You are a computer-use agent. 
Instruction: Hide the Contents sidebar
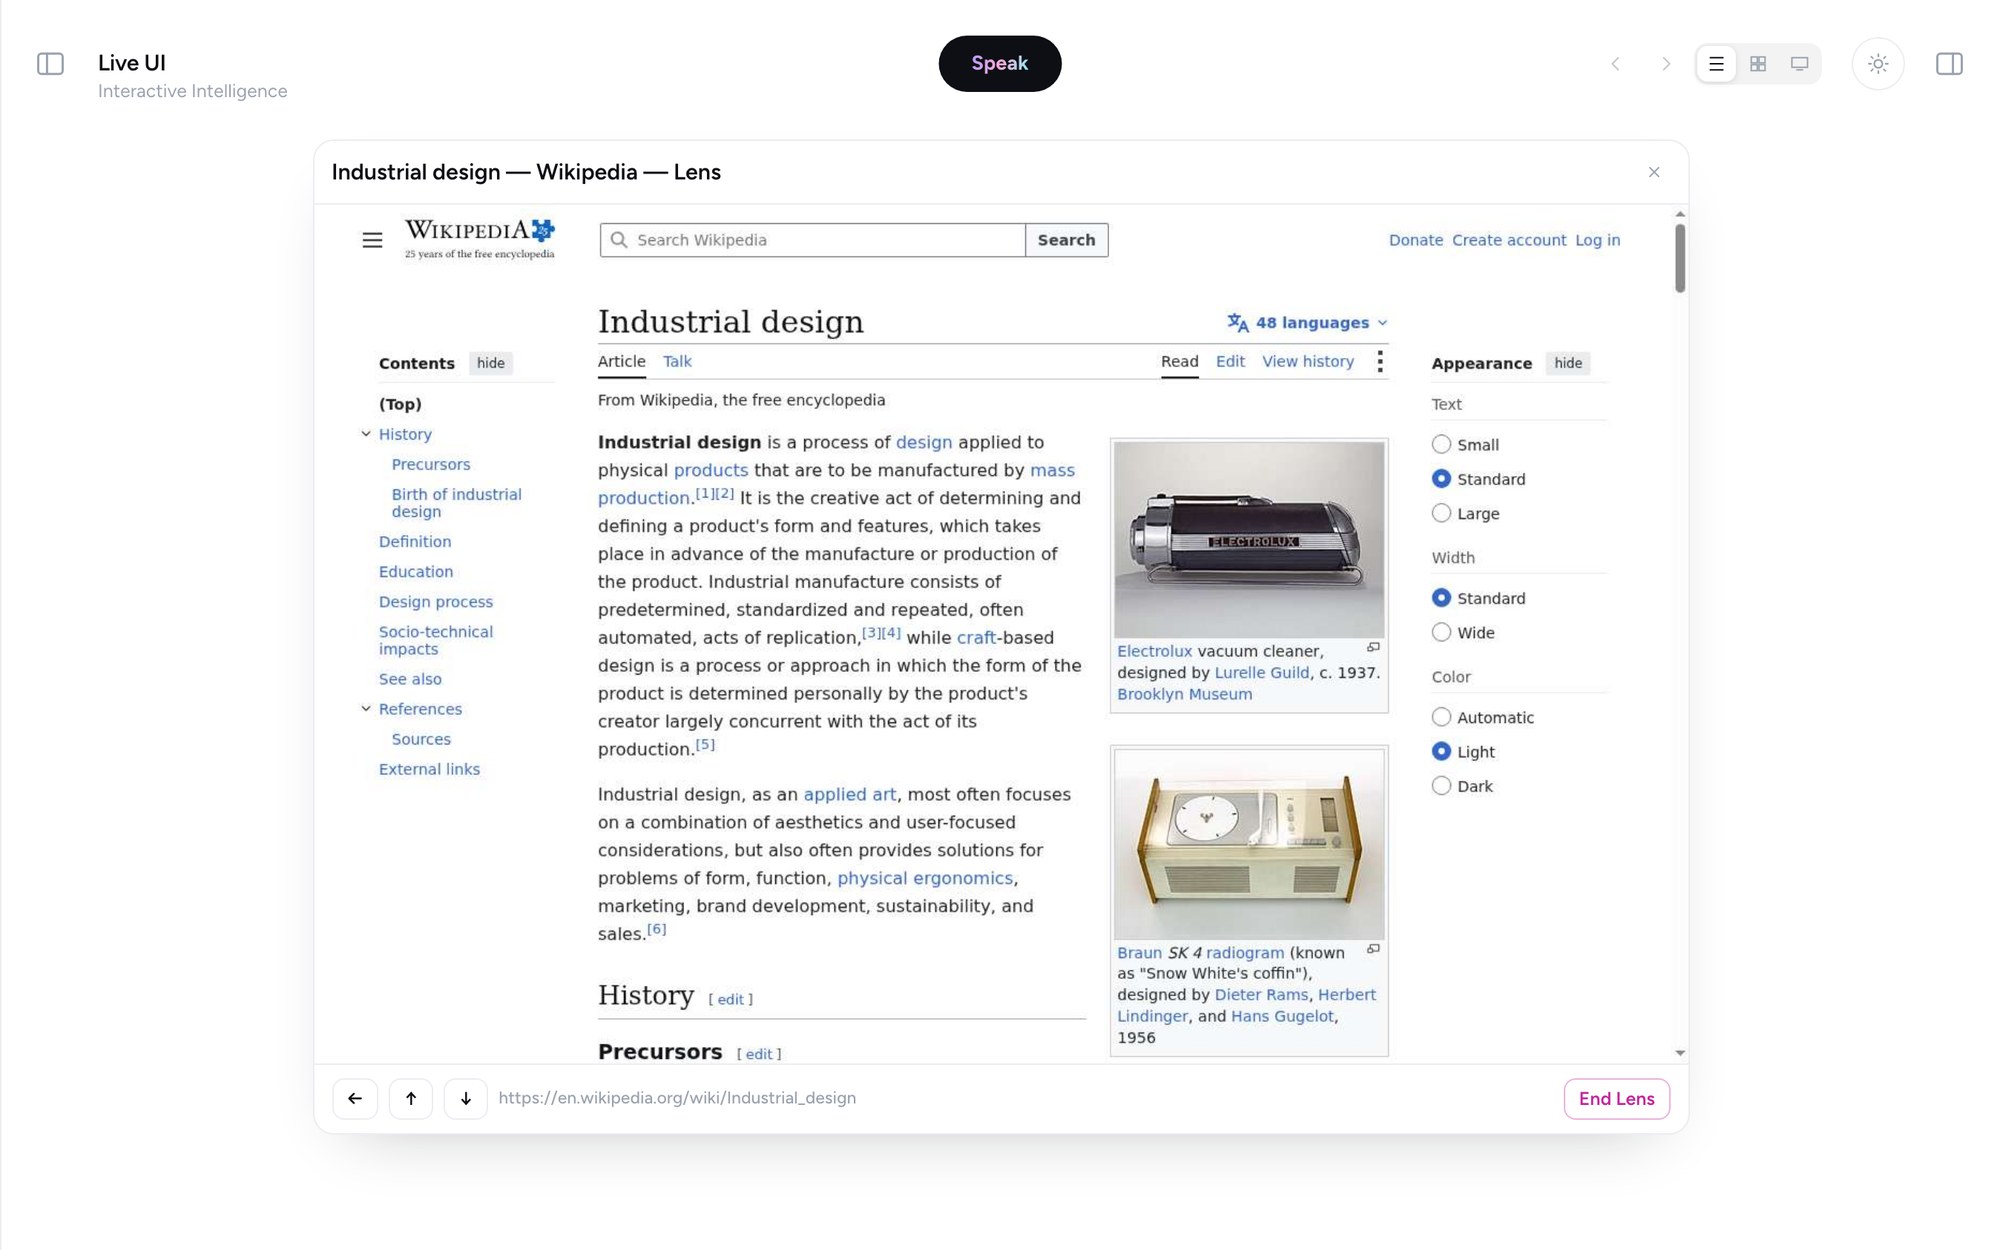pos(490,363)
